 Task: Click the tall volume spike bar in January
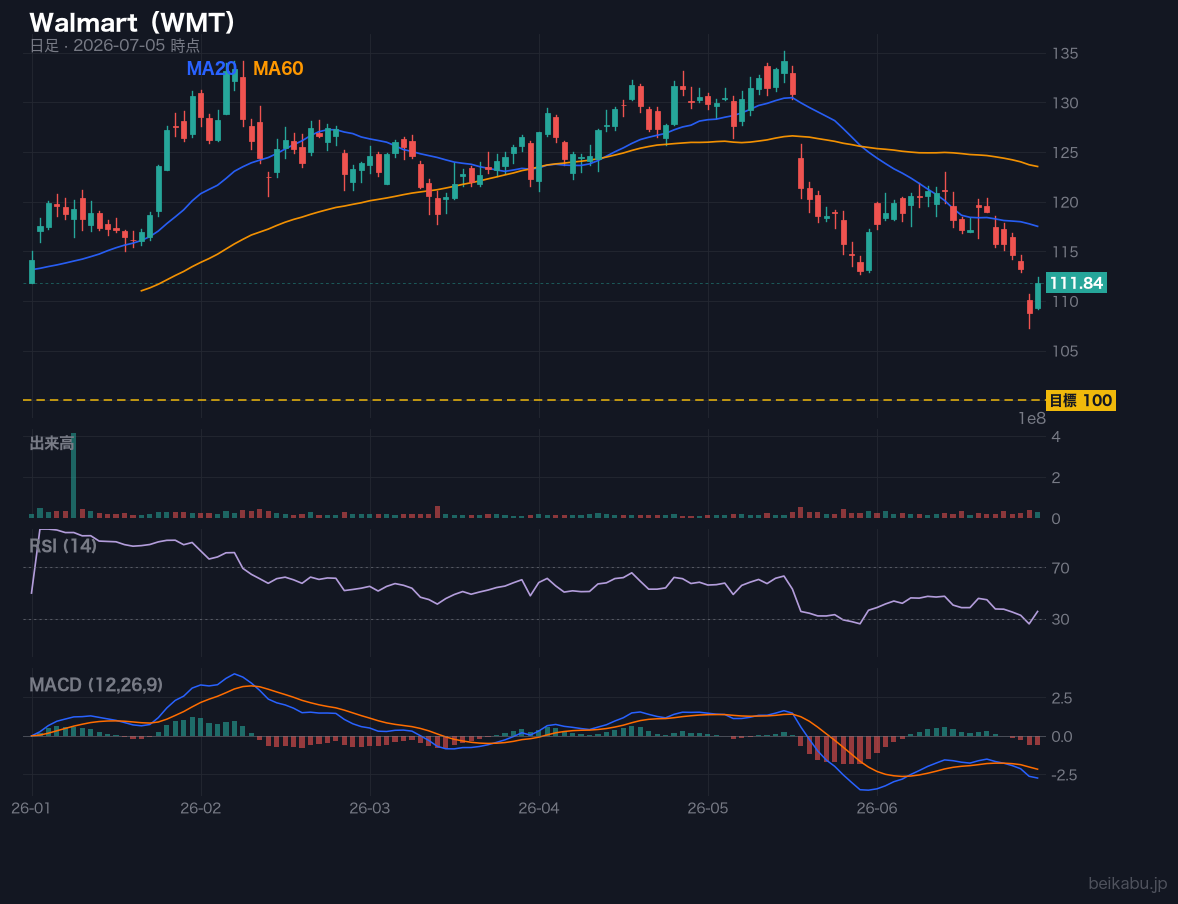click(74, 476)
